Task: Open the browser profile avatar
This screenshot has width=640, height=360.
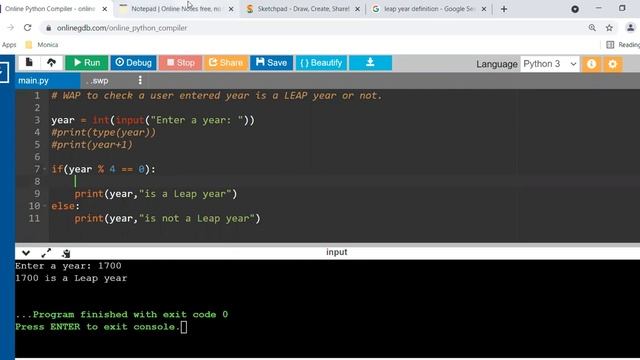Action: tap(630, 28)
